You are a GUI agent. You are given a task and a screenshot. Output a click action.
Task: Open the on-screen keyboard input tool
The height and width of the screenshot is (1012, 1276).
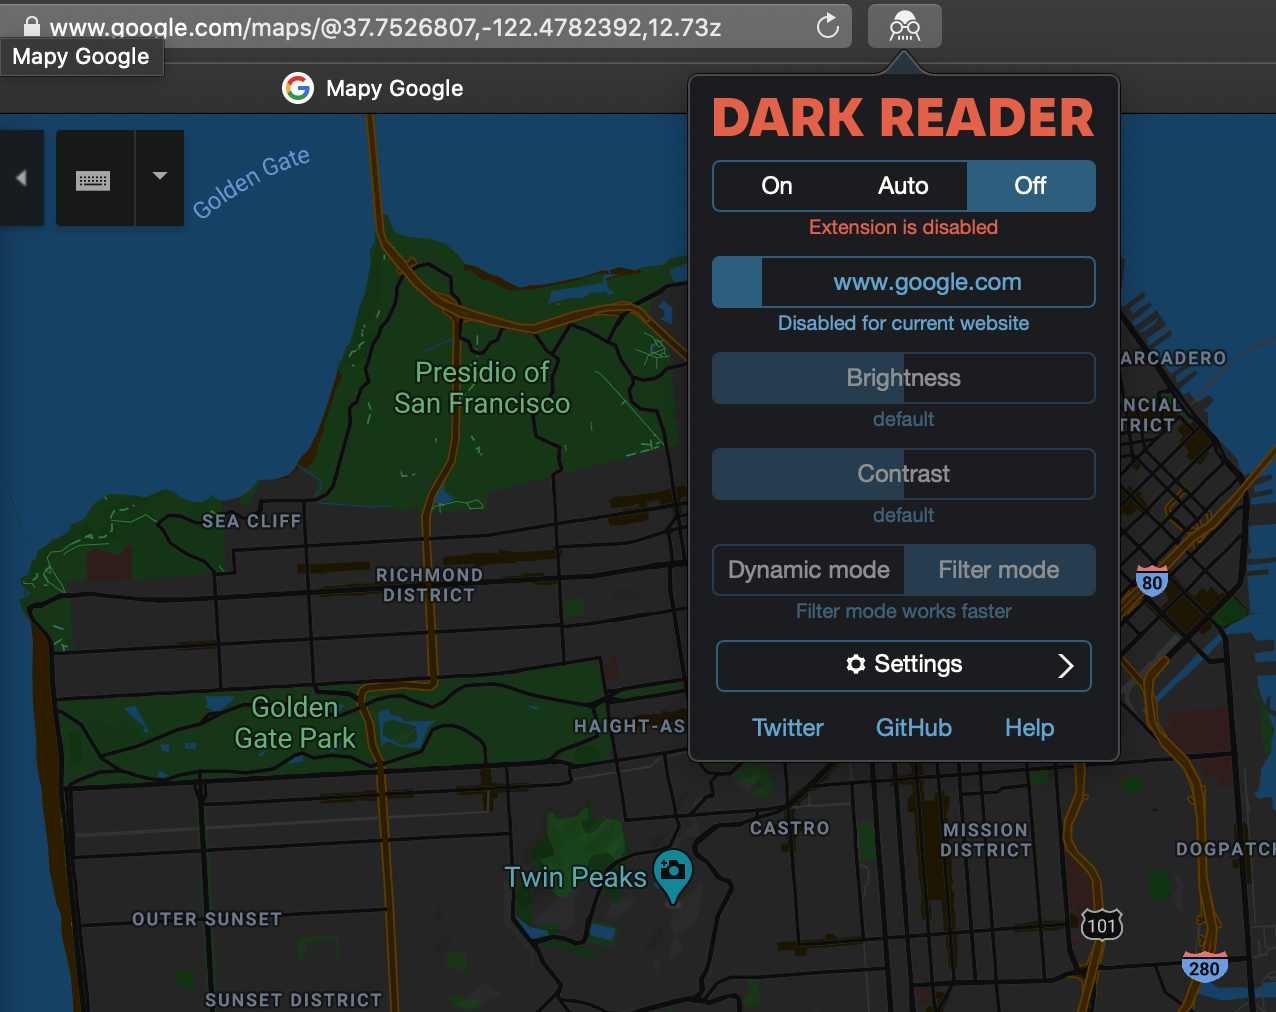click(x=94, y=180)
